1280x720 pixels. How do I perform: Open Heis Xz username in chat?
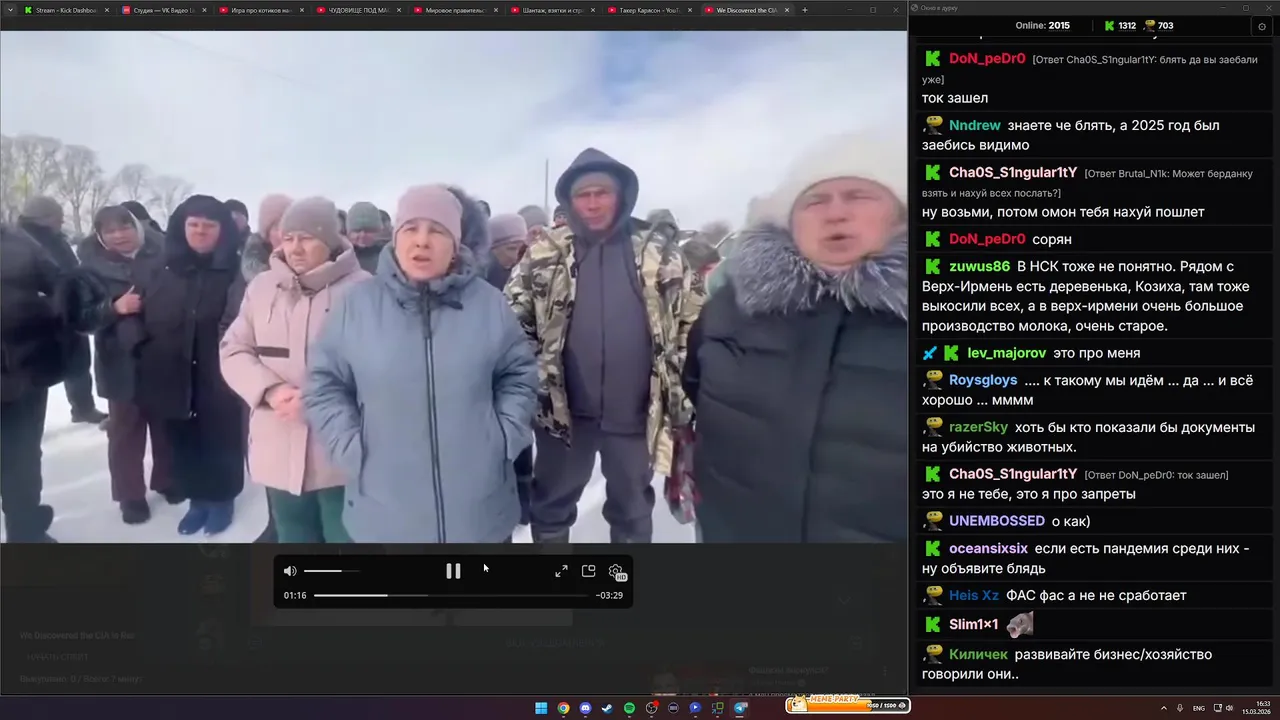974,595
